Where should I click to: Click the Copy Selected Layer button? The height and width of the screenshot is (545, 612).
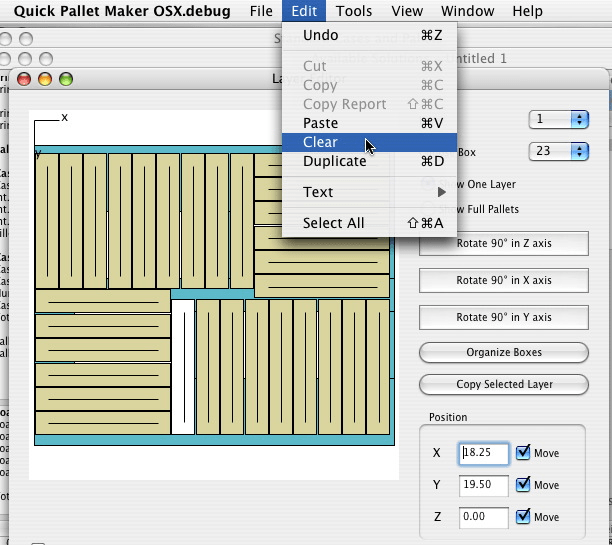[503, 384]
